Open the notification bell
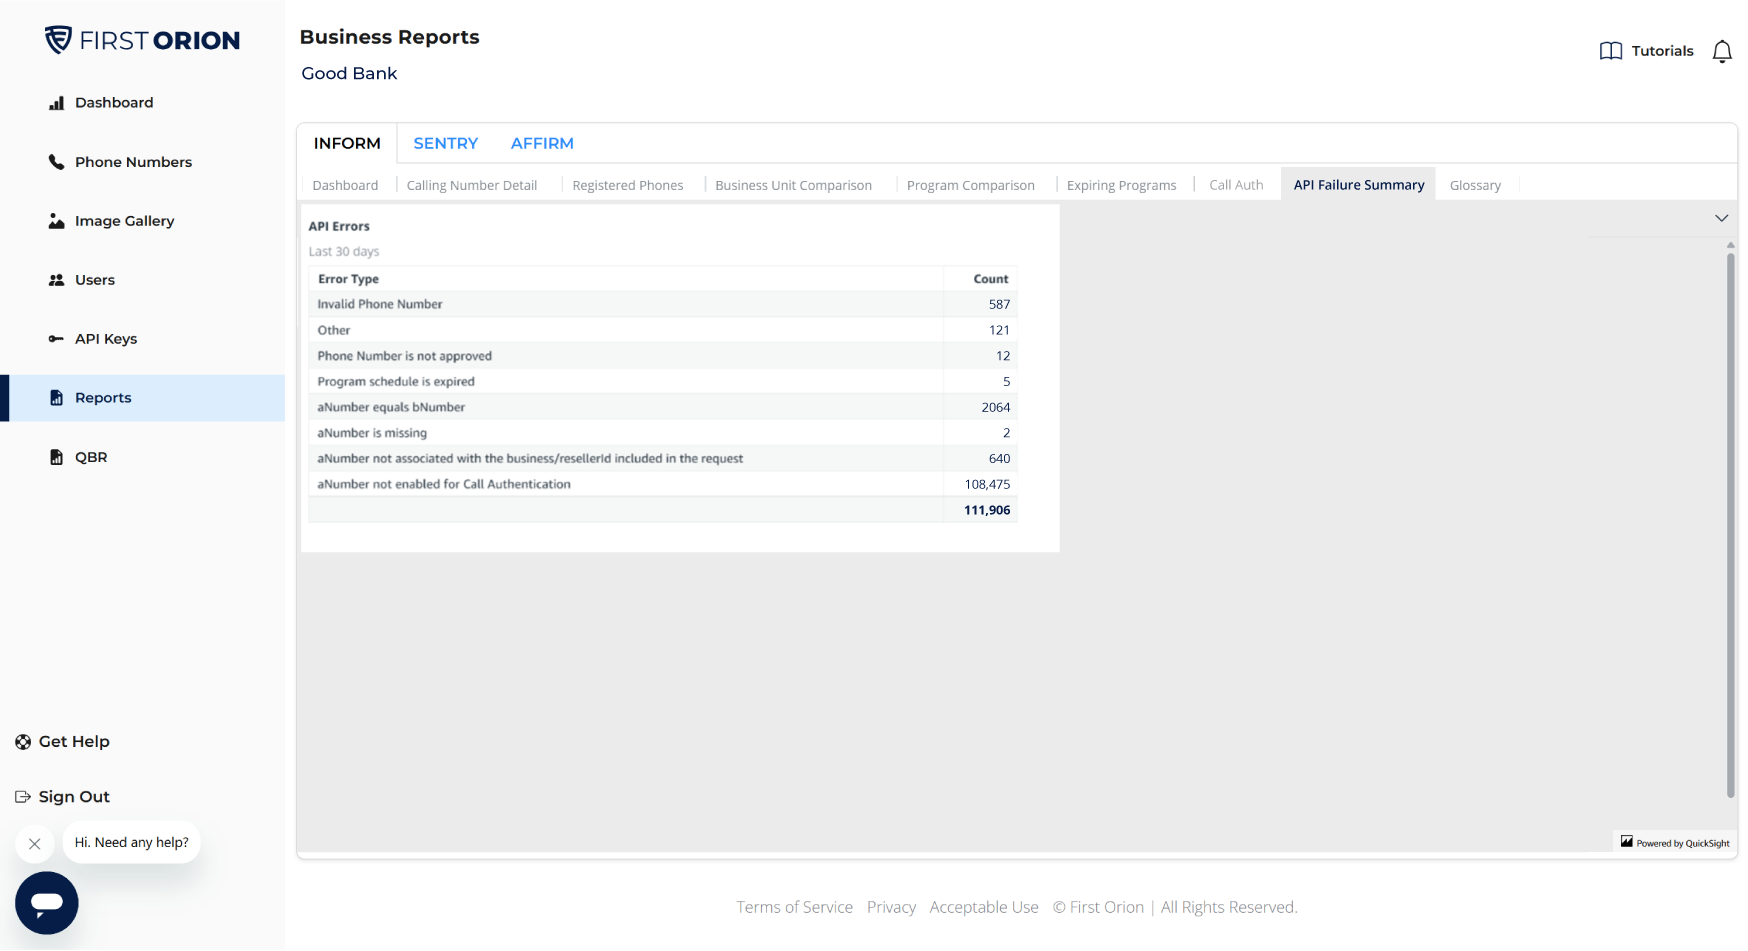Screen dimensions: 1748x951 1723,51
